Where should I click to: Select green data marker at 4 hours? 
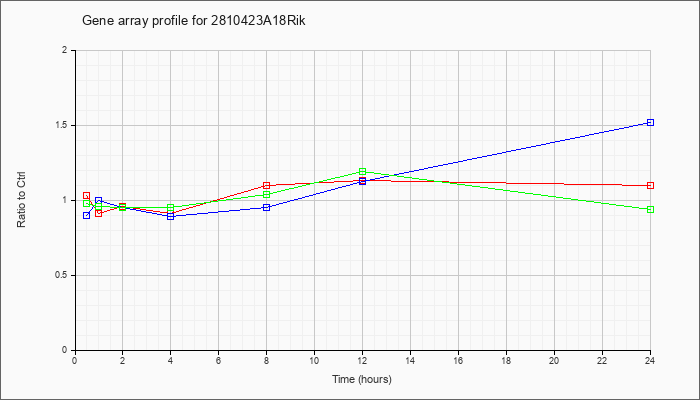[x=171, y=208]
